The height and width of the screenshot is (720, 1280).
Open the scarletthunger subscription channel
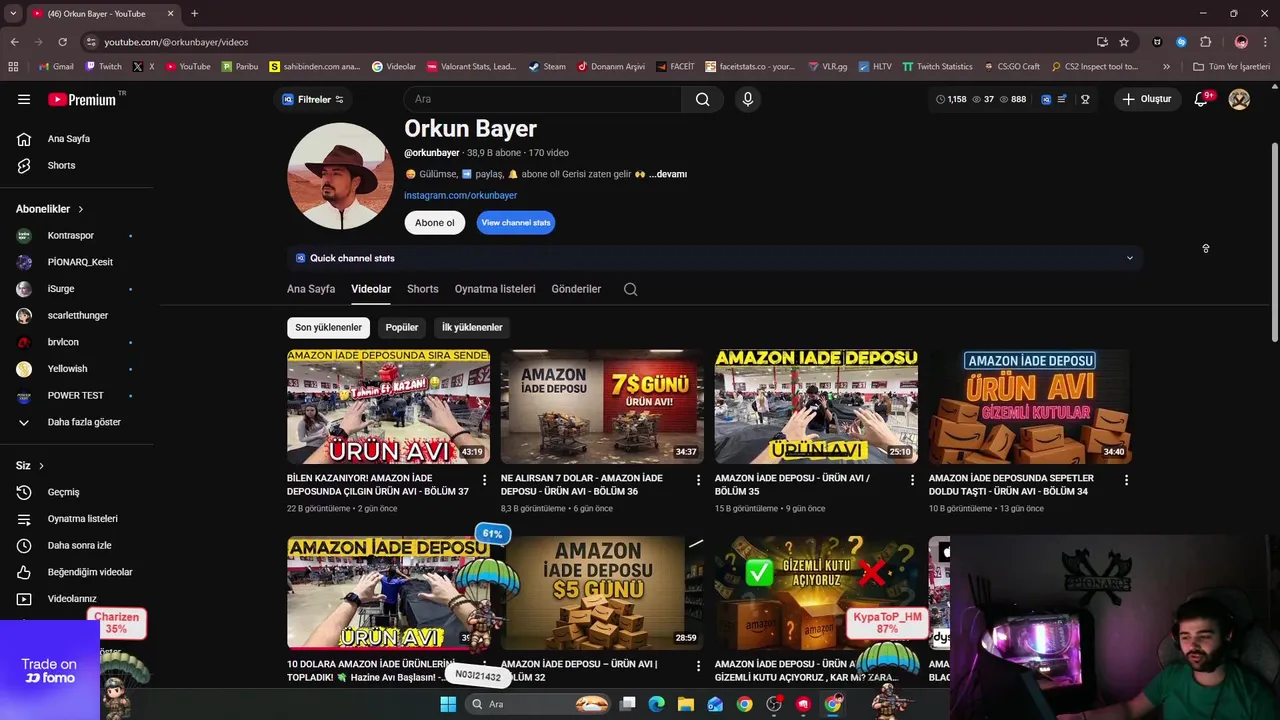[x=78, y=315]
